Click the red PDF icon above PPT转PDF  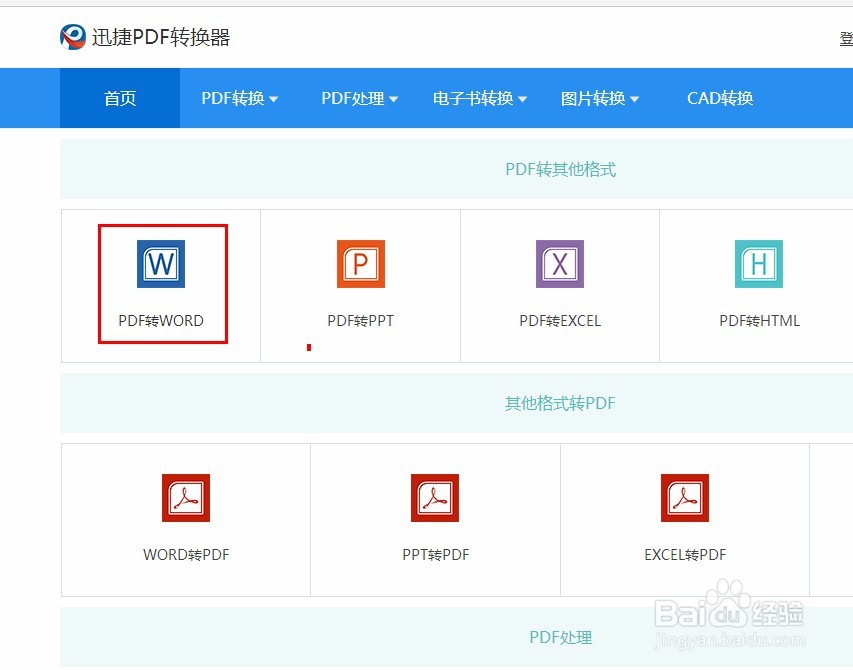(435, 498)
